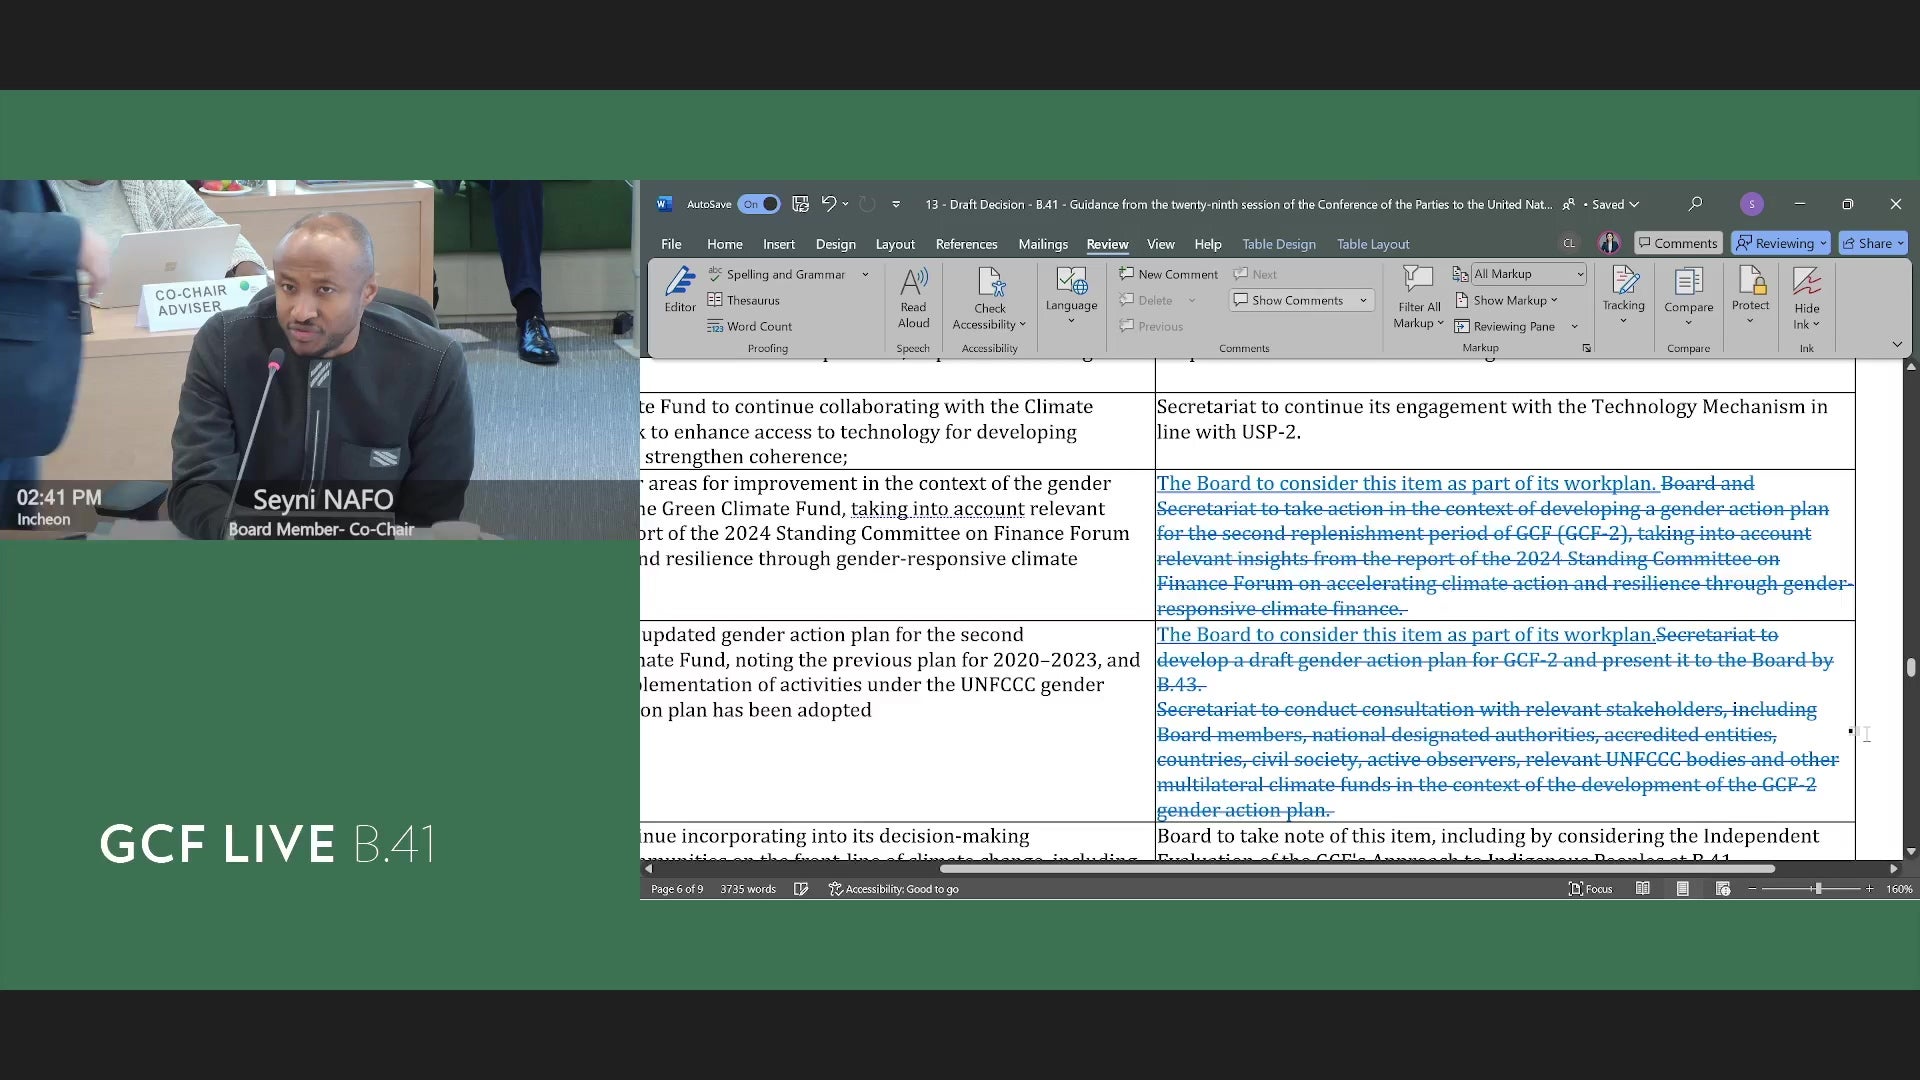The image size is (1920, 1080).
Task: Open the Editor proofing tool
Action: (680, 291)
